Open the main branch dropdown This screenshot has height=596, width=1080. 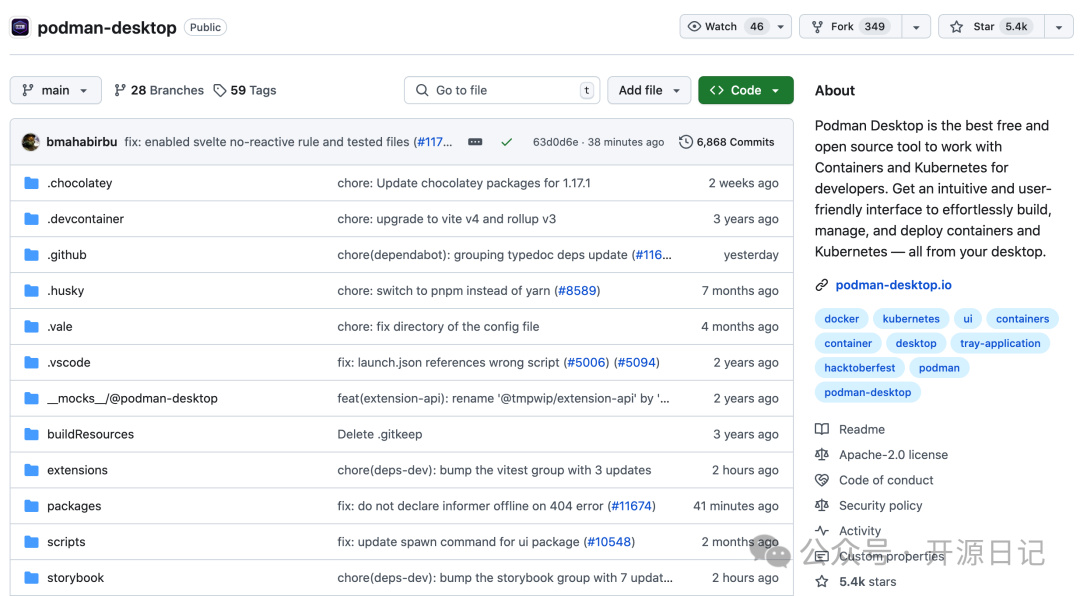[56, 90]
